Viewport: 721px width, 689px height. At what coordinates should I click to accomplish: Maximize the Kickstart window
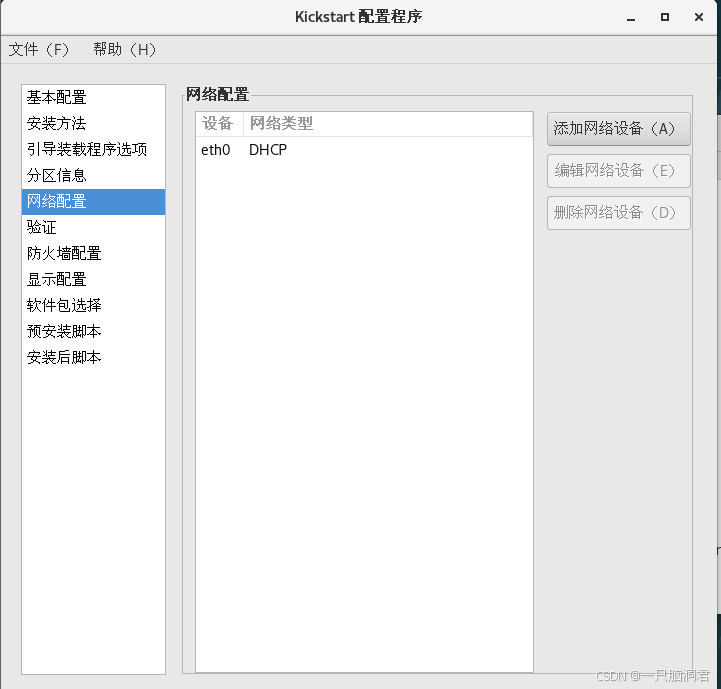pos(665,17)
